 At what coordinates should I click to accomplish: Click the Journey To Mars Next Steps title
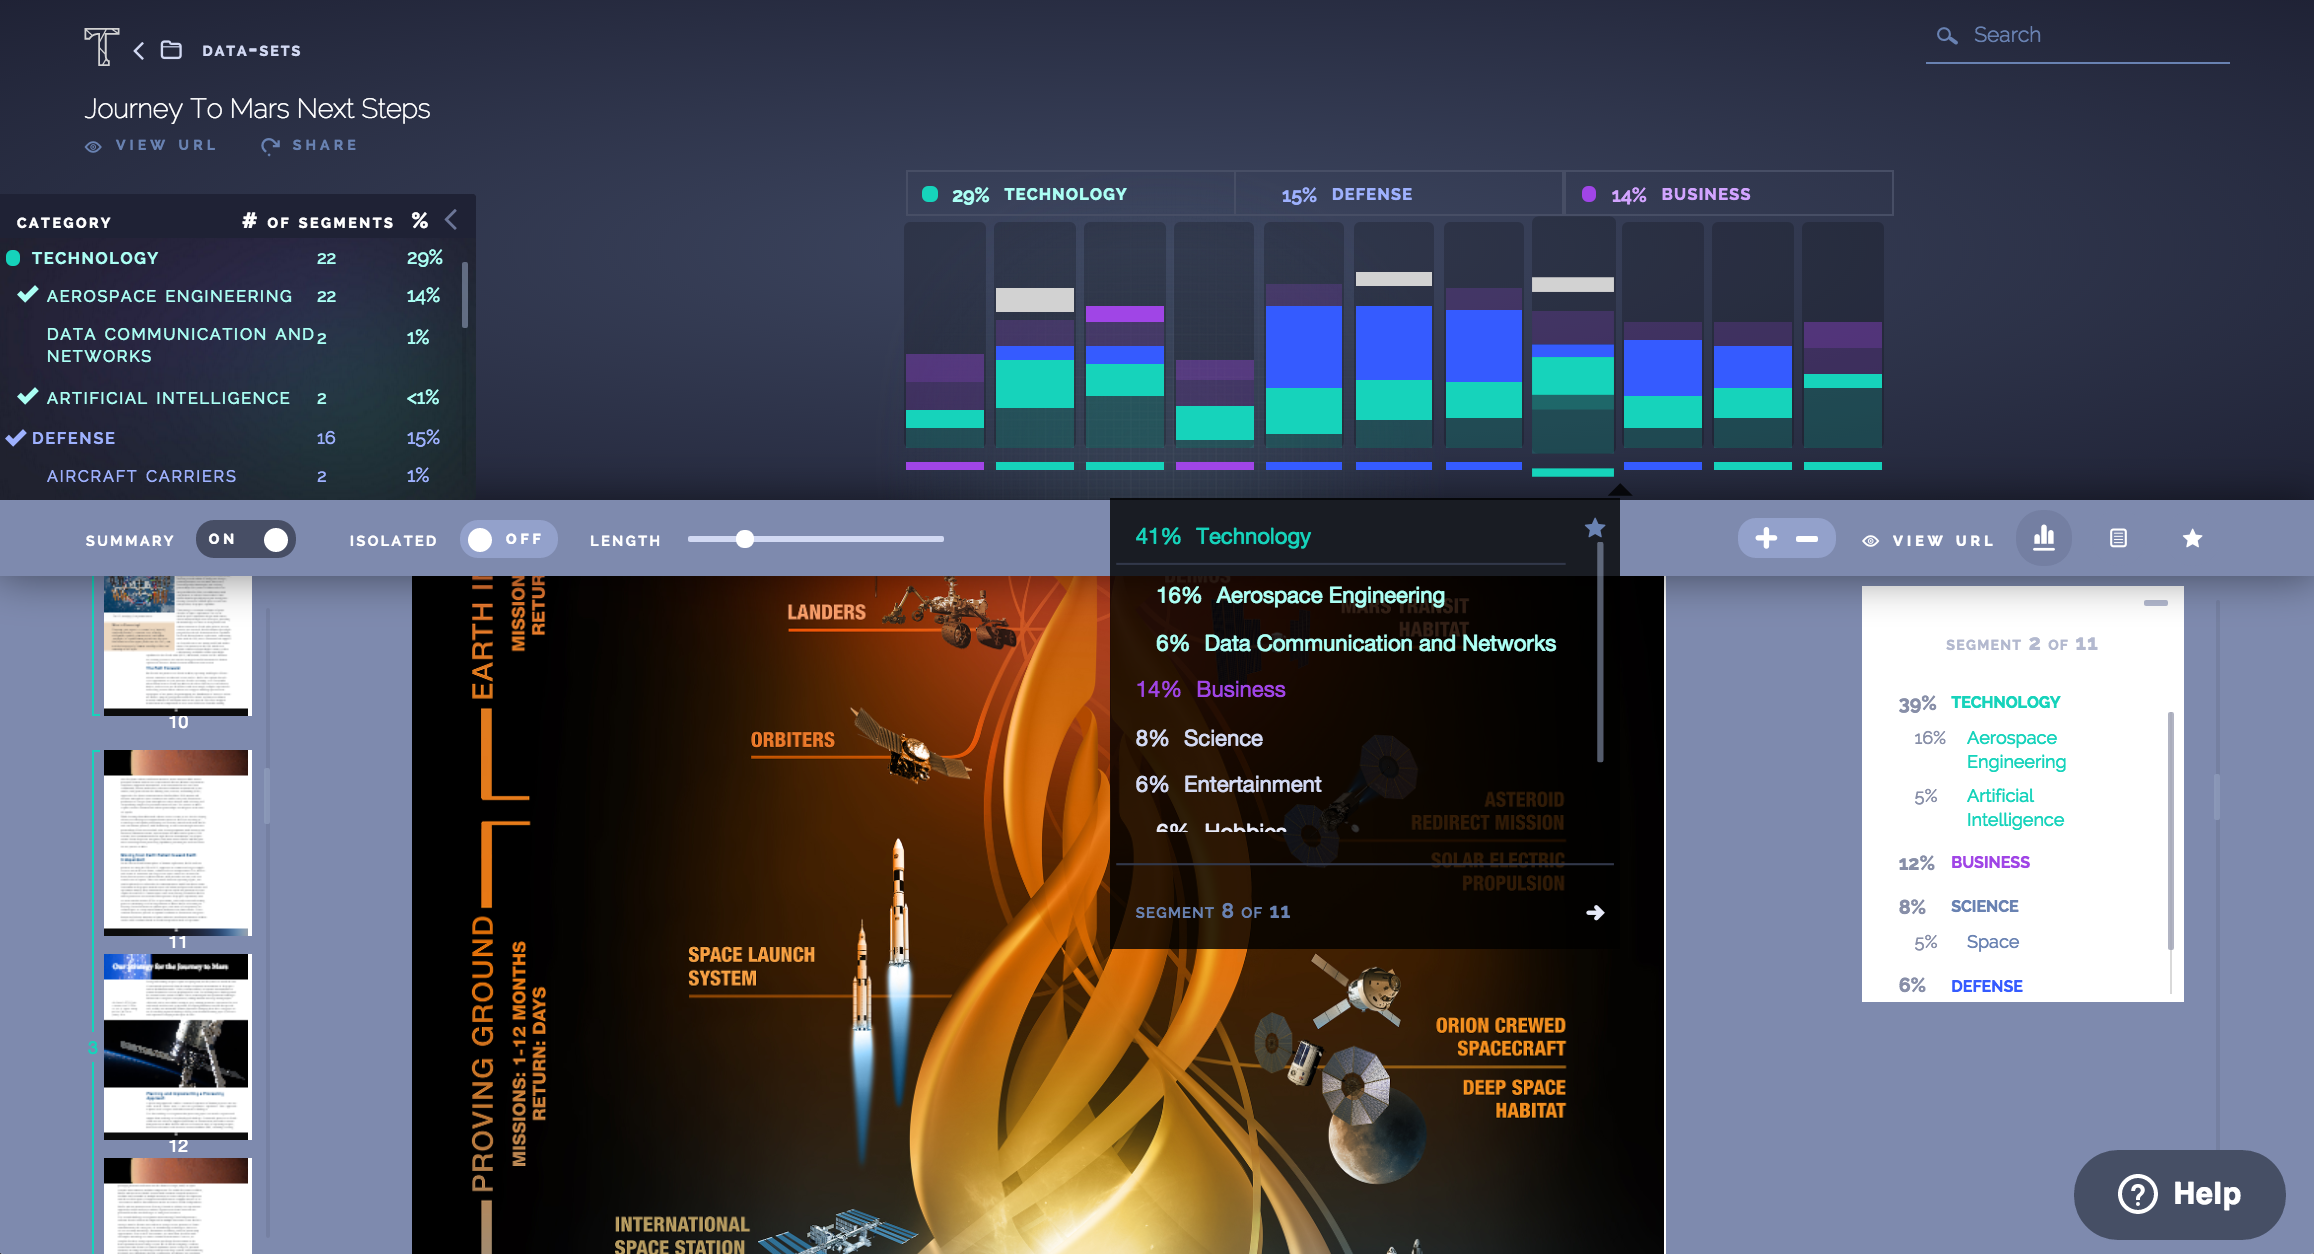coord(257,108)
